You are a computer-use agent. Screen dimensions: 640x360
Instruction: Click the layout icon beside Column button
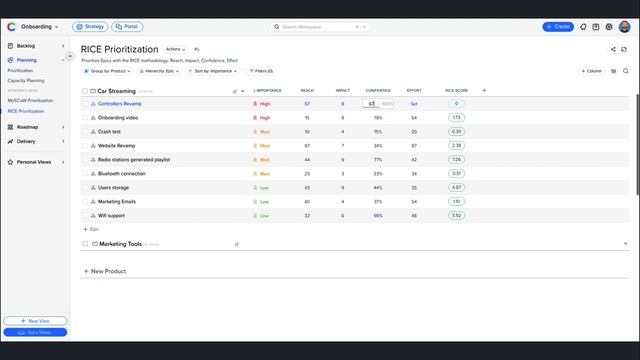click(613, 71)
